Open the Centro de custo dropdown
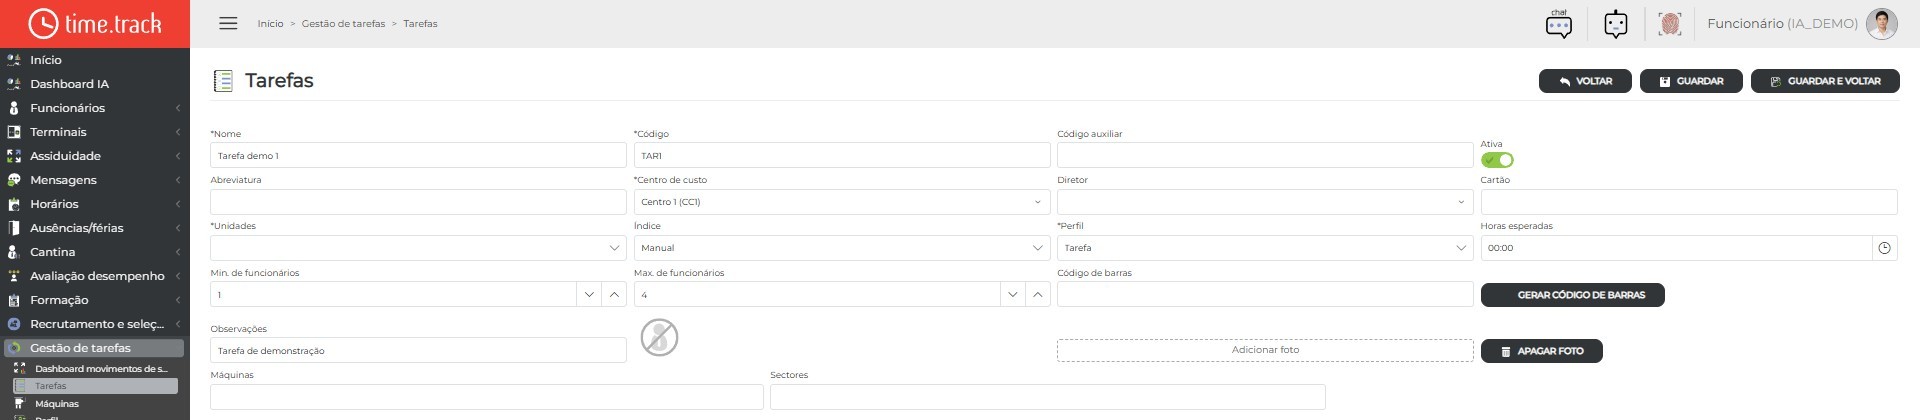The image size is (1920, 420). pyautogui.click(x=842, y=202)
